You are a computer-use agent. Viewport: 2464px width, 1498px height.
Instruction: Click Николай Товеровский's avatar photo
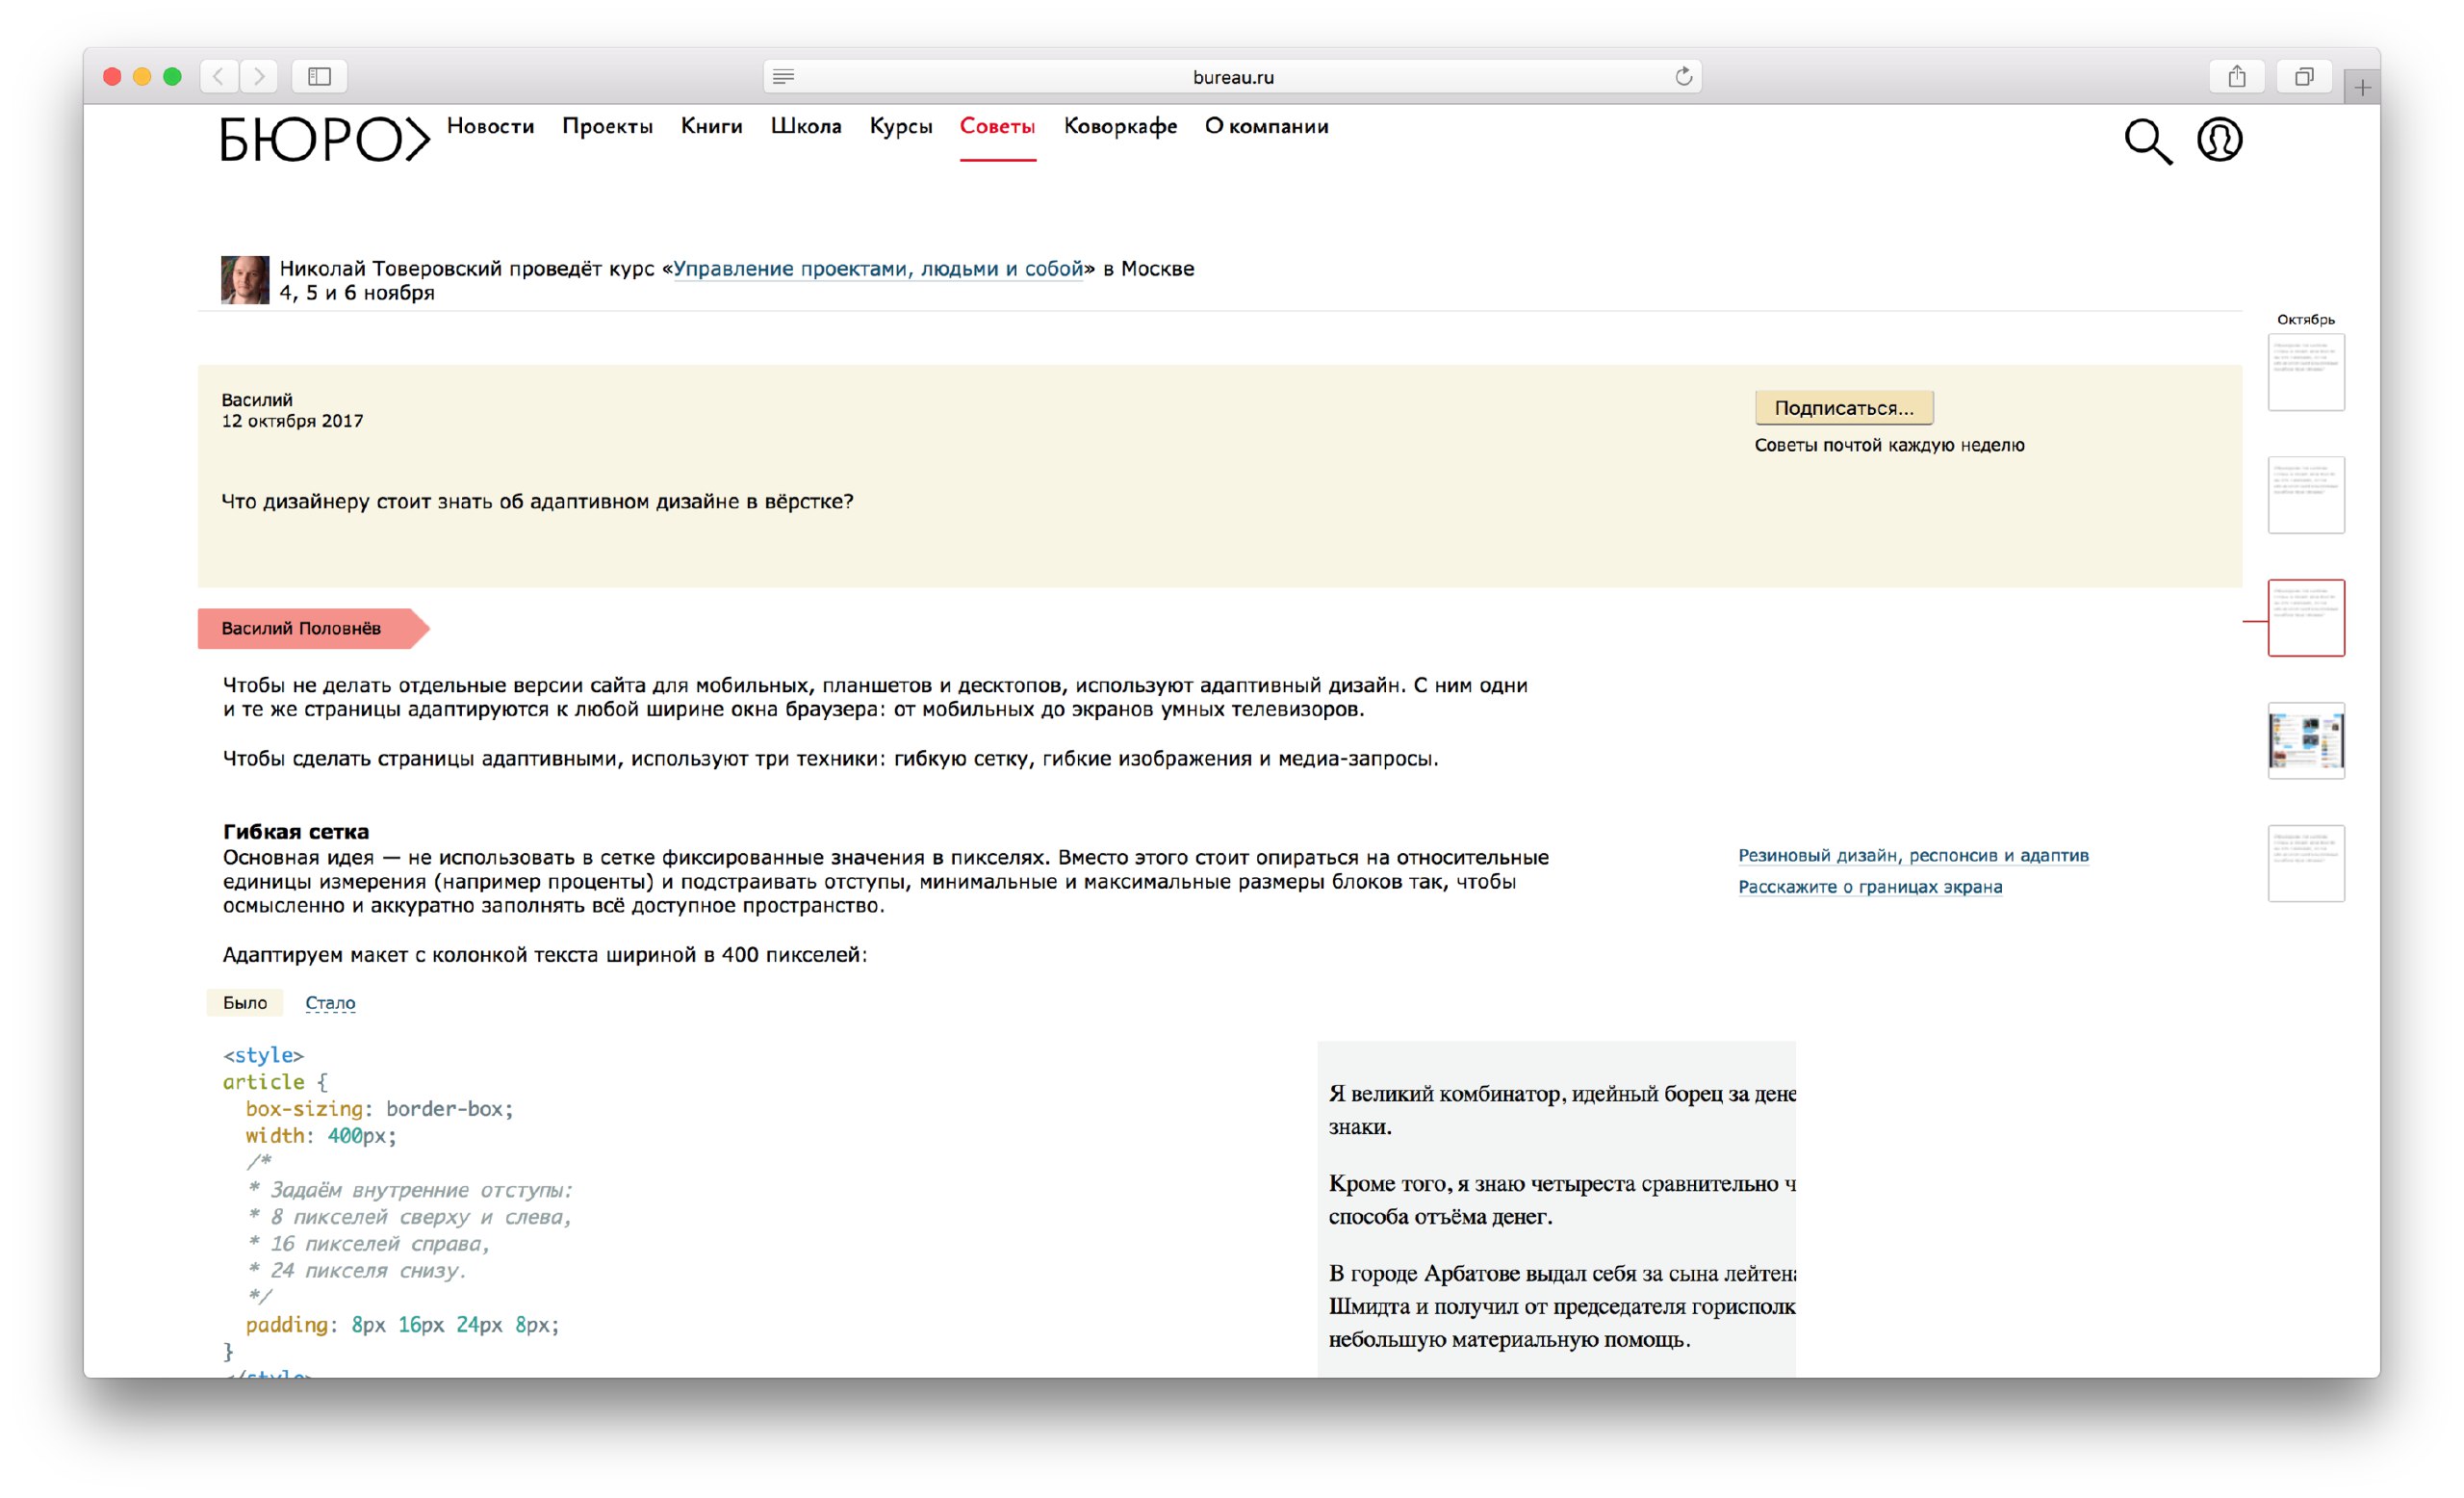(245, 280)
